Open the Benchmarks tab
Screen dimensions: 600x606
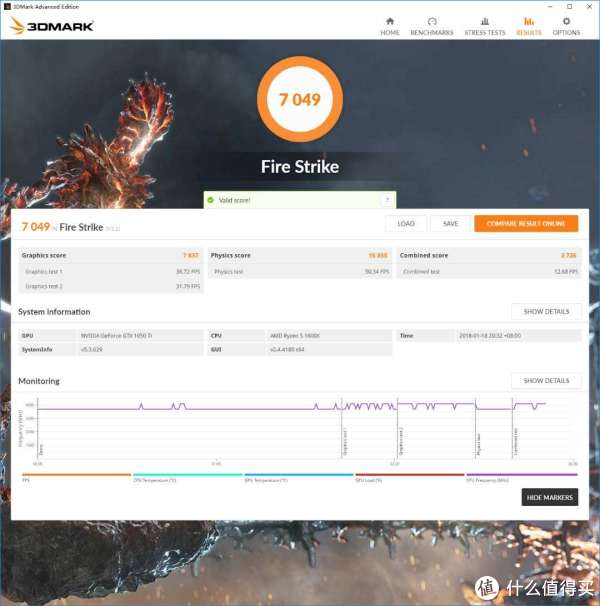pyautogui.click(x=431, y=26)
